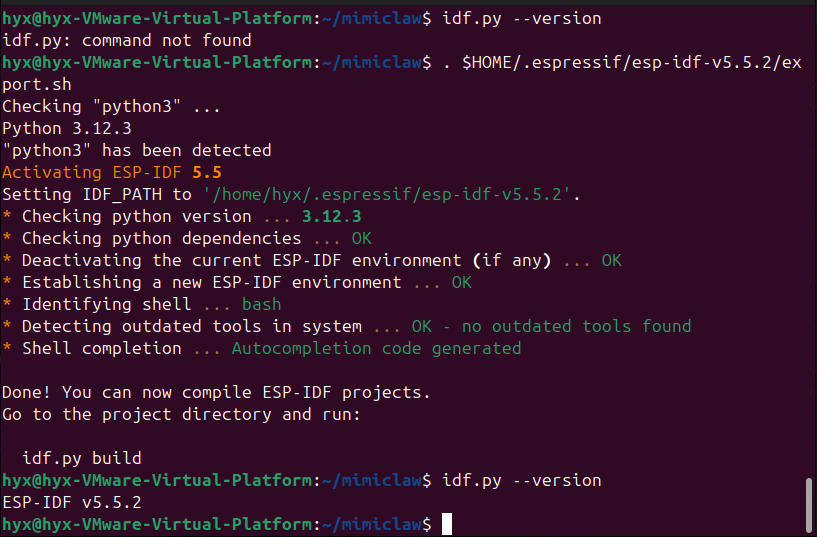Click the terminal scrollbar handle

tap(809, 504)
